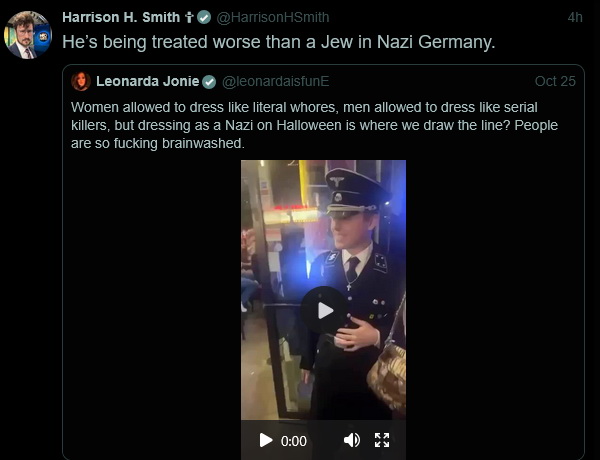The image size is (600, 460).
Task: Open the 4h timestamp link
Action: pos(575,17)
